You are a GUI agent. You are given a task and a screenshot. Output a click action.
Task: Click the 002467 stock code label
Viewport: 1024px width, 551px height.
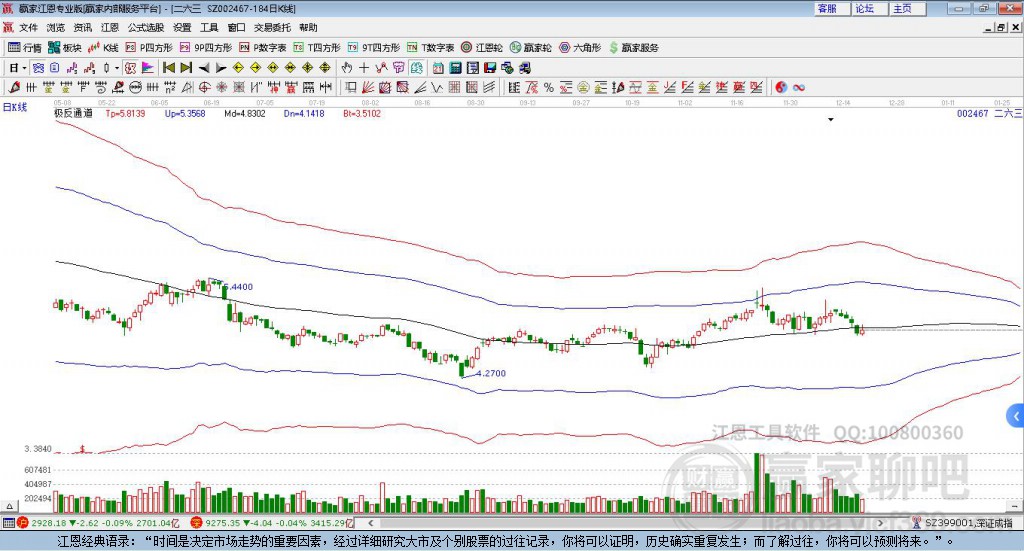(x=972, y=114)
